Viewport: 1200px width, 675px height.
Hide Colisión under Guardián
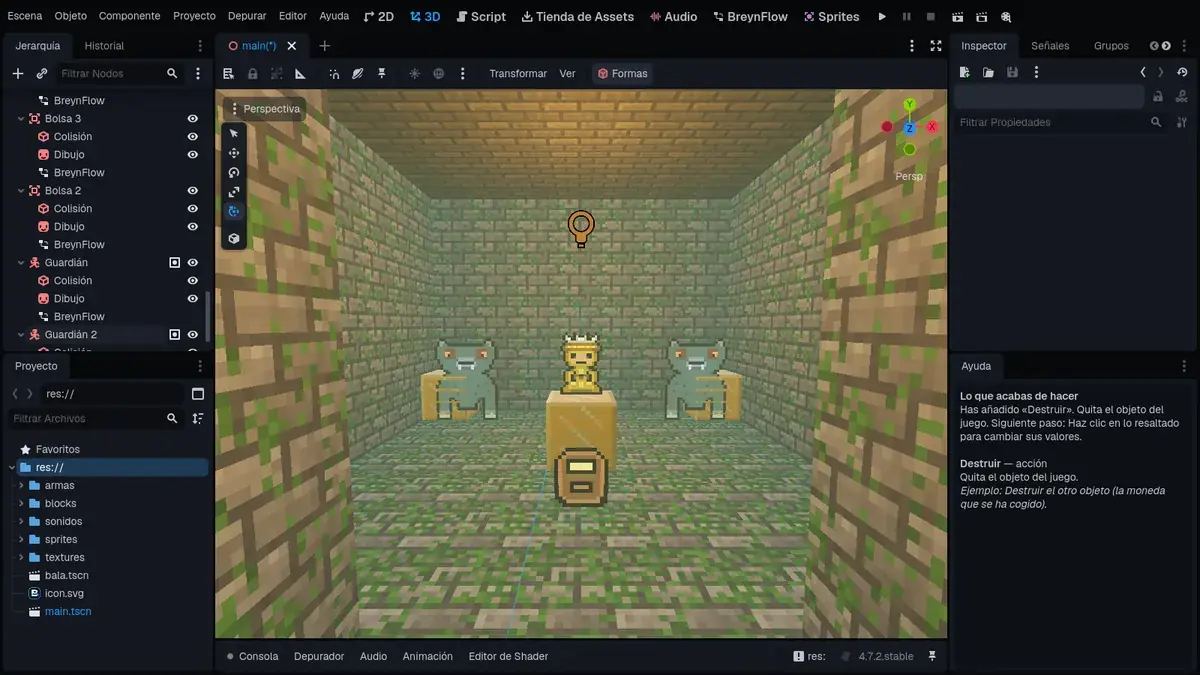[193, 281]
